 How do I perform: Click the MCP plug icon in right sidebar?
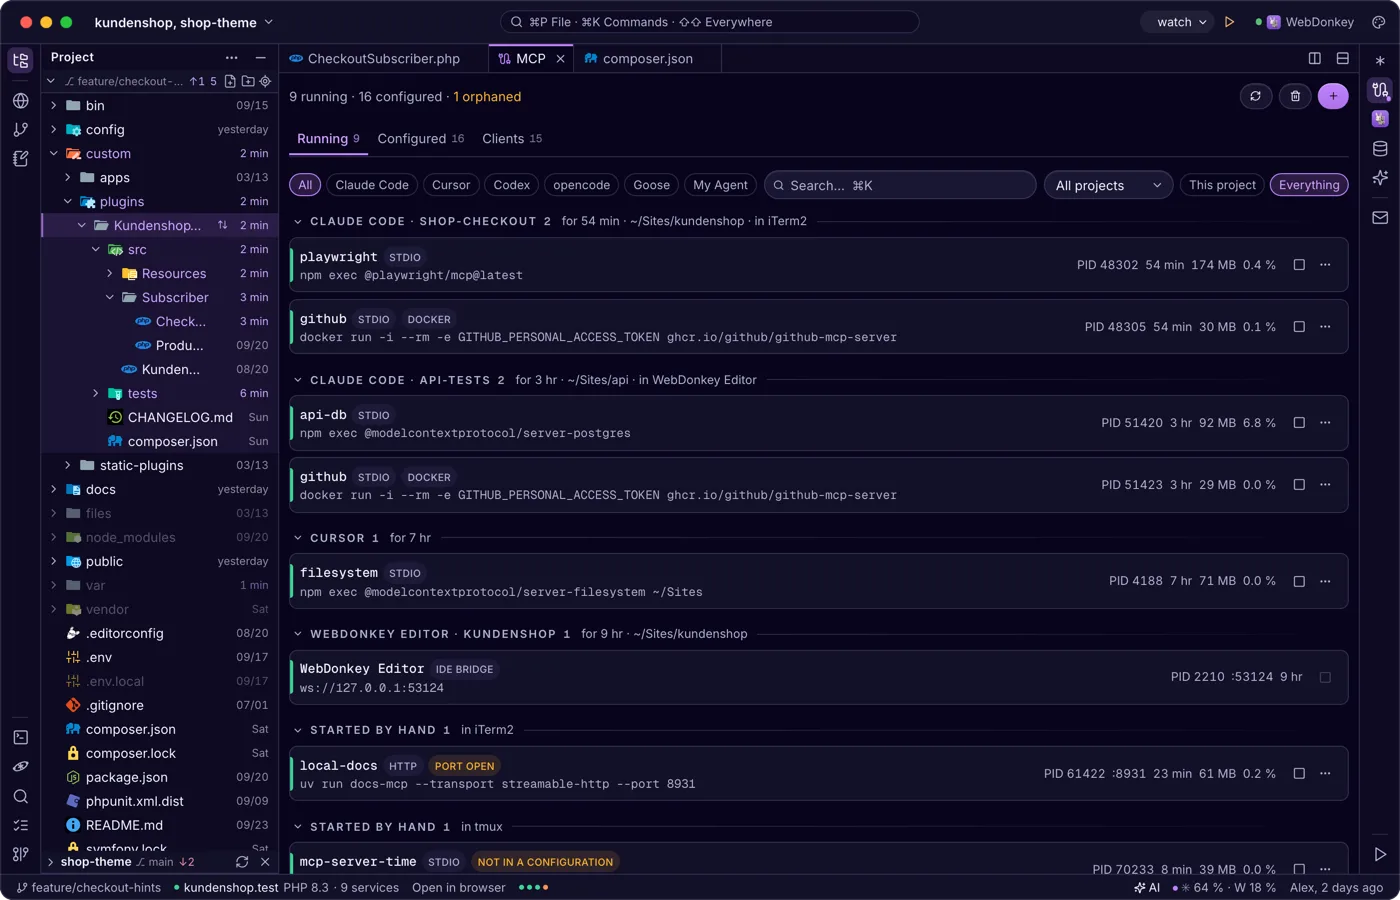tap(1380, 89)
